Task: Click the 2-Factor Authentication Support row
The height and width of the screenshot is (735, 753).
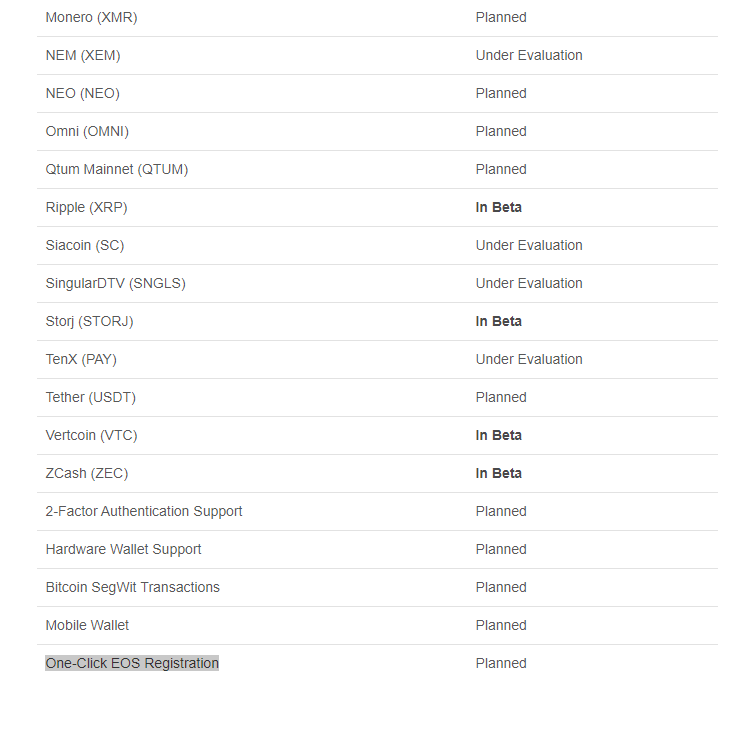Action: click(x=377, y=511)
